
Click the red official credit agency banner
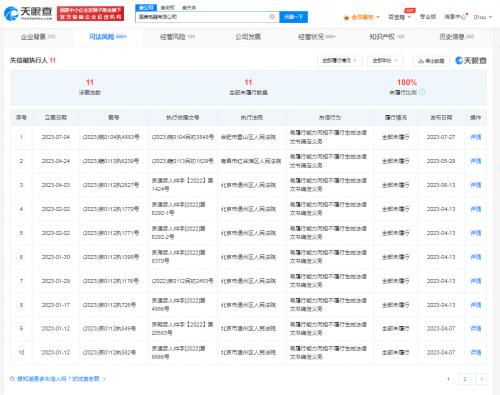coord(90,14)
